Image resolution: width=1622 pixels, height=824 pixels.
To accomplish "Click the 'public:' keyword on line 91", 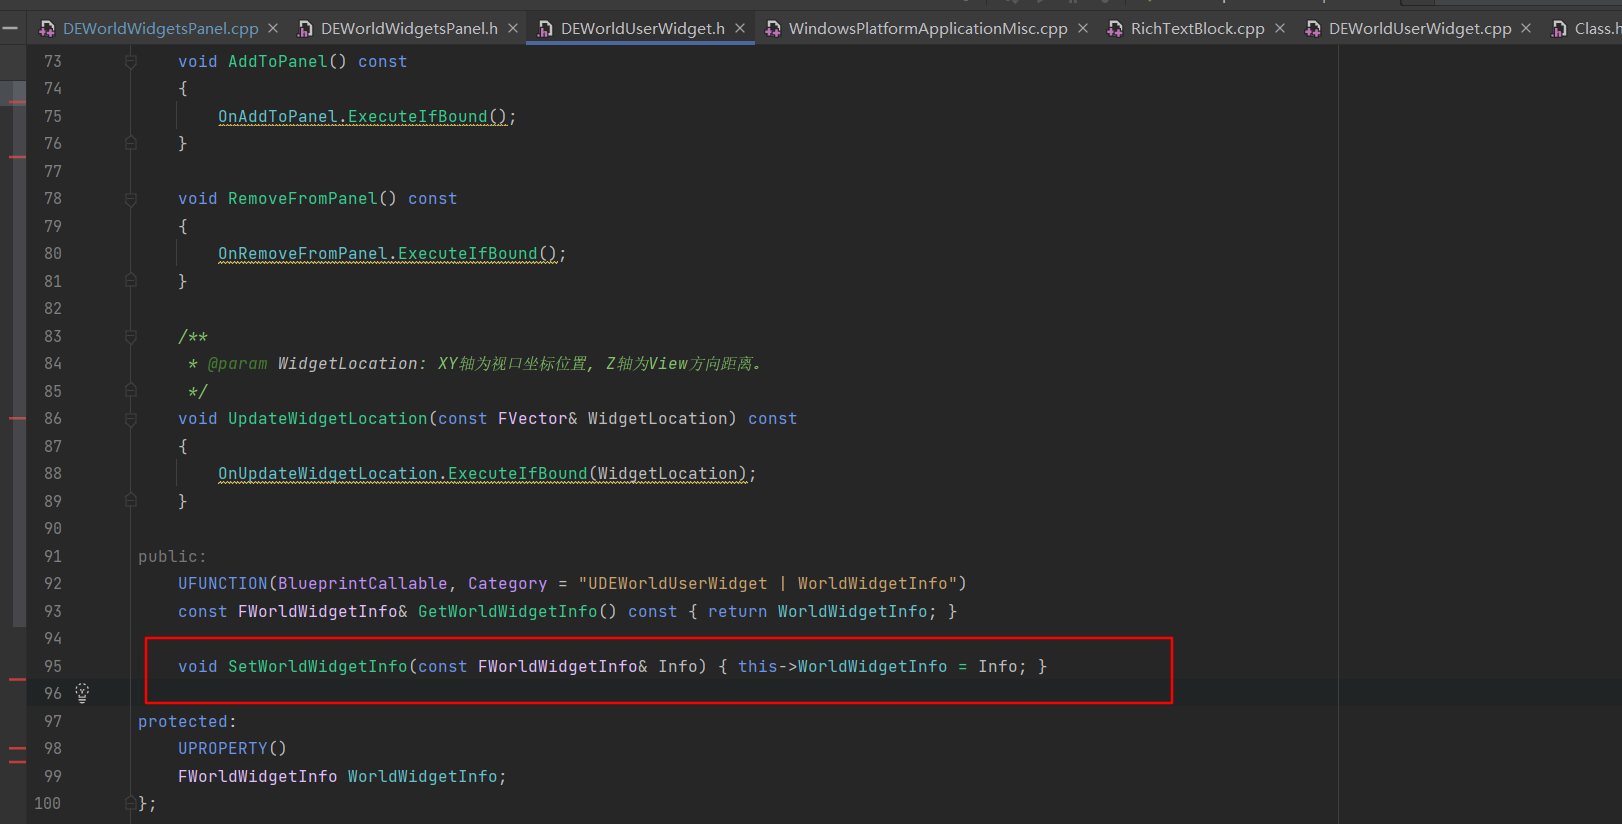I will [172, 556].
